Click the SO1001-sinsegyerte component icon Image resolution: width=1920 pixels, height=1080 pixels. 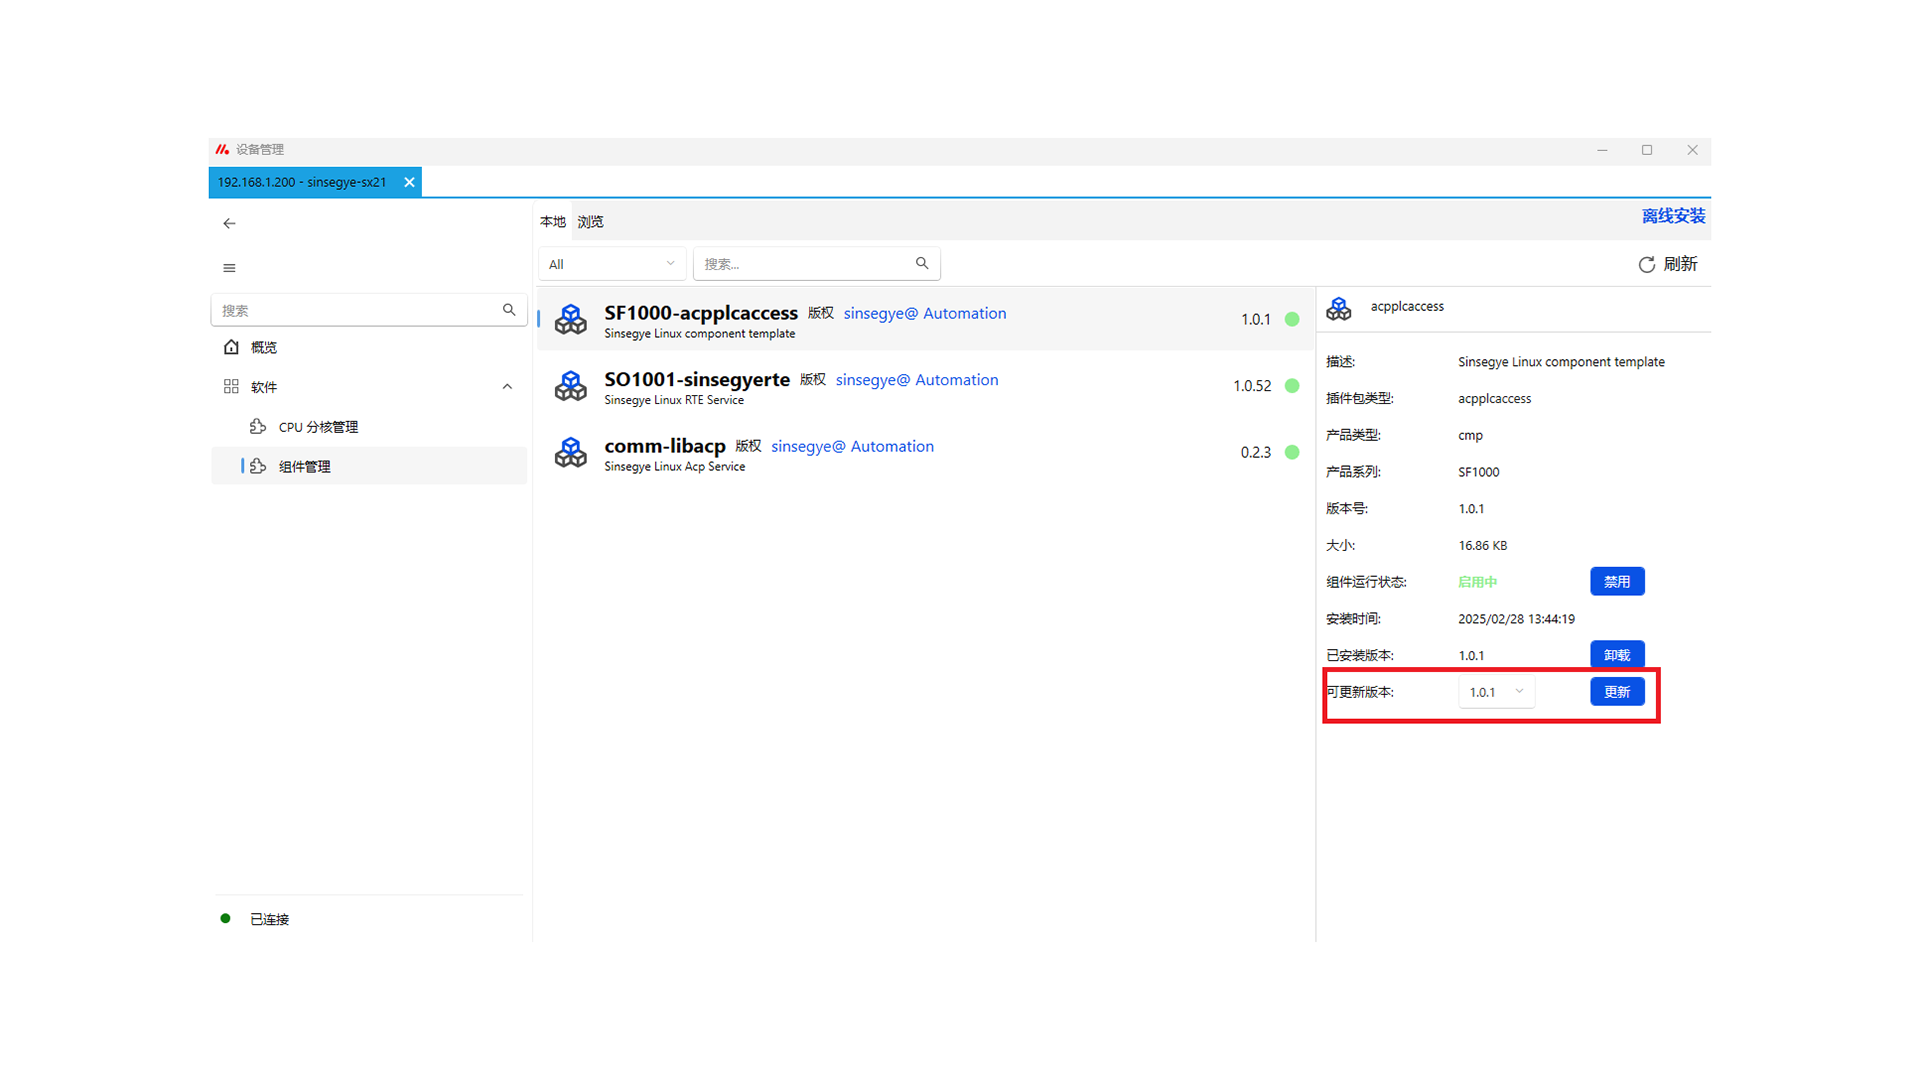click(x=571, y=386)
